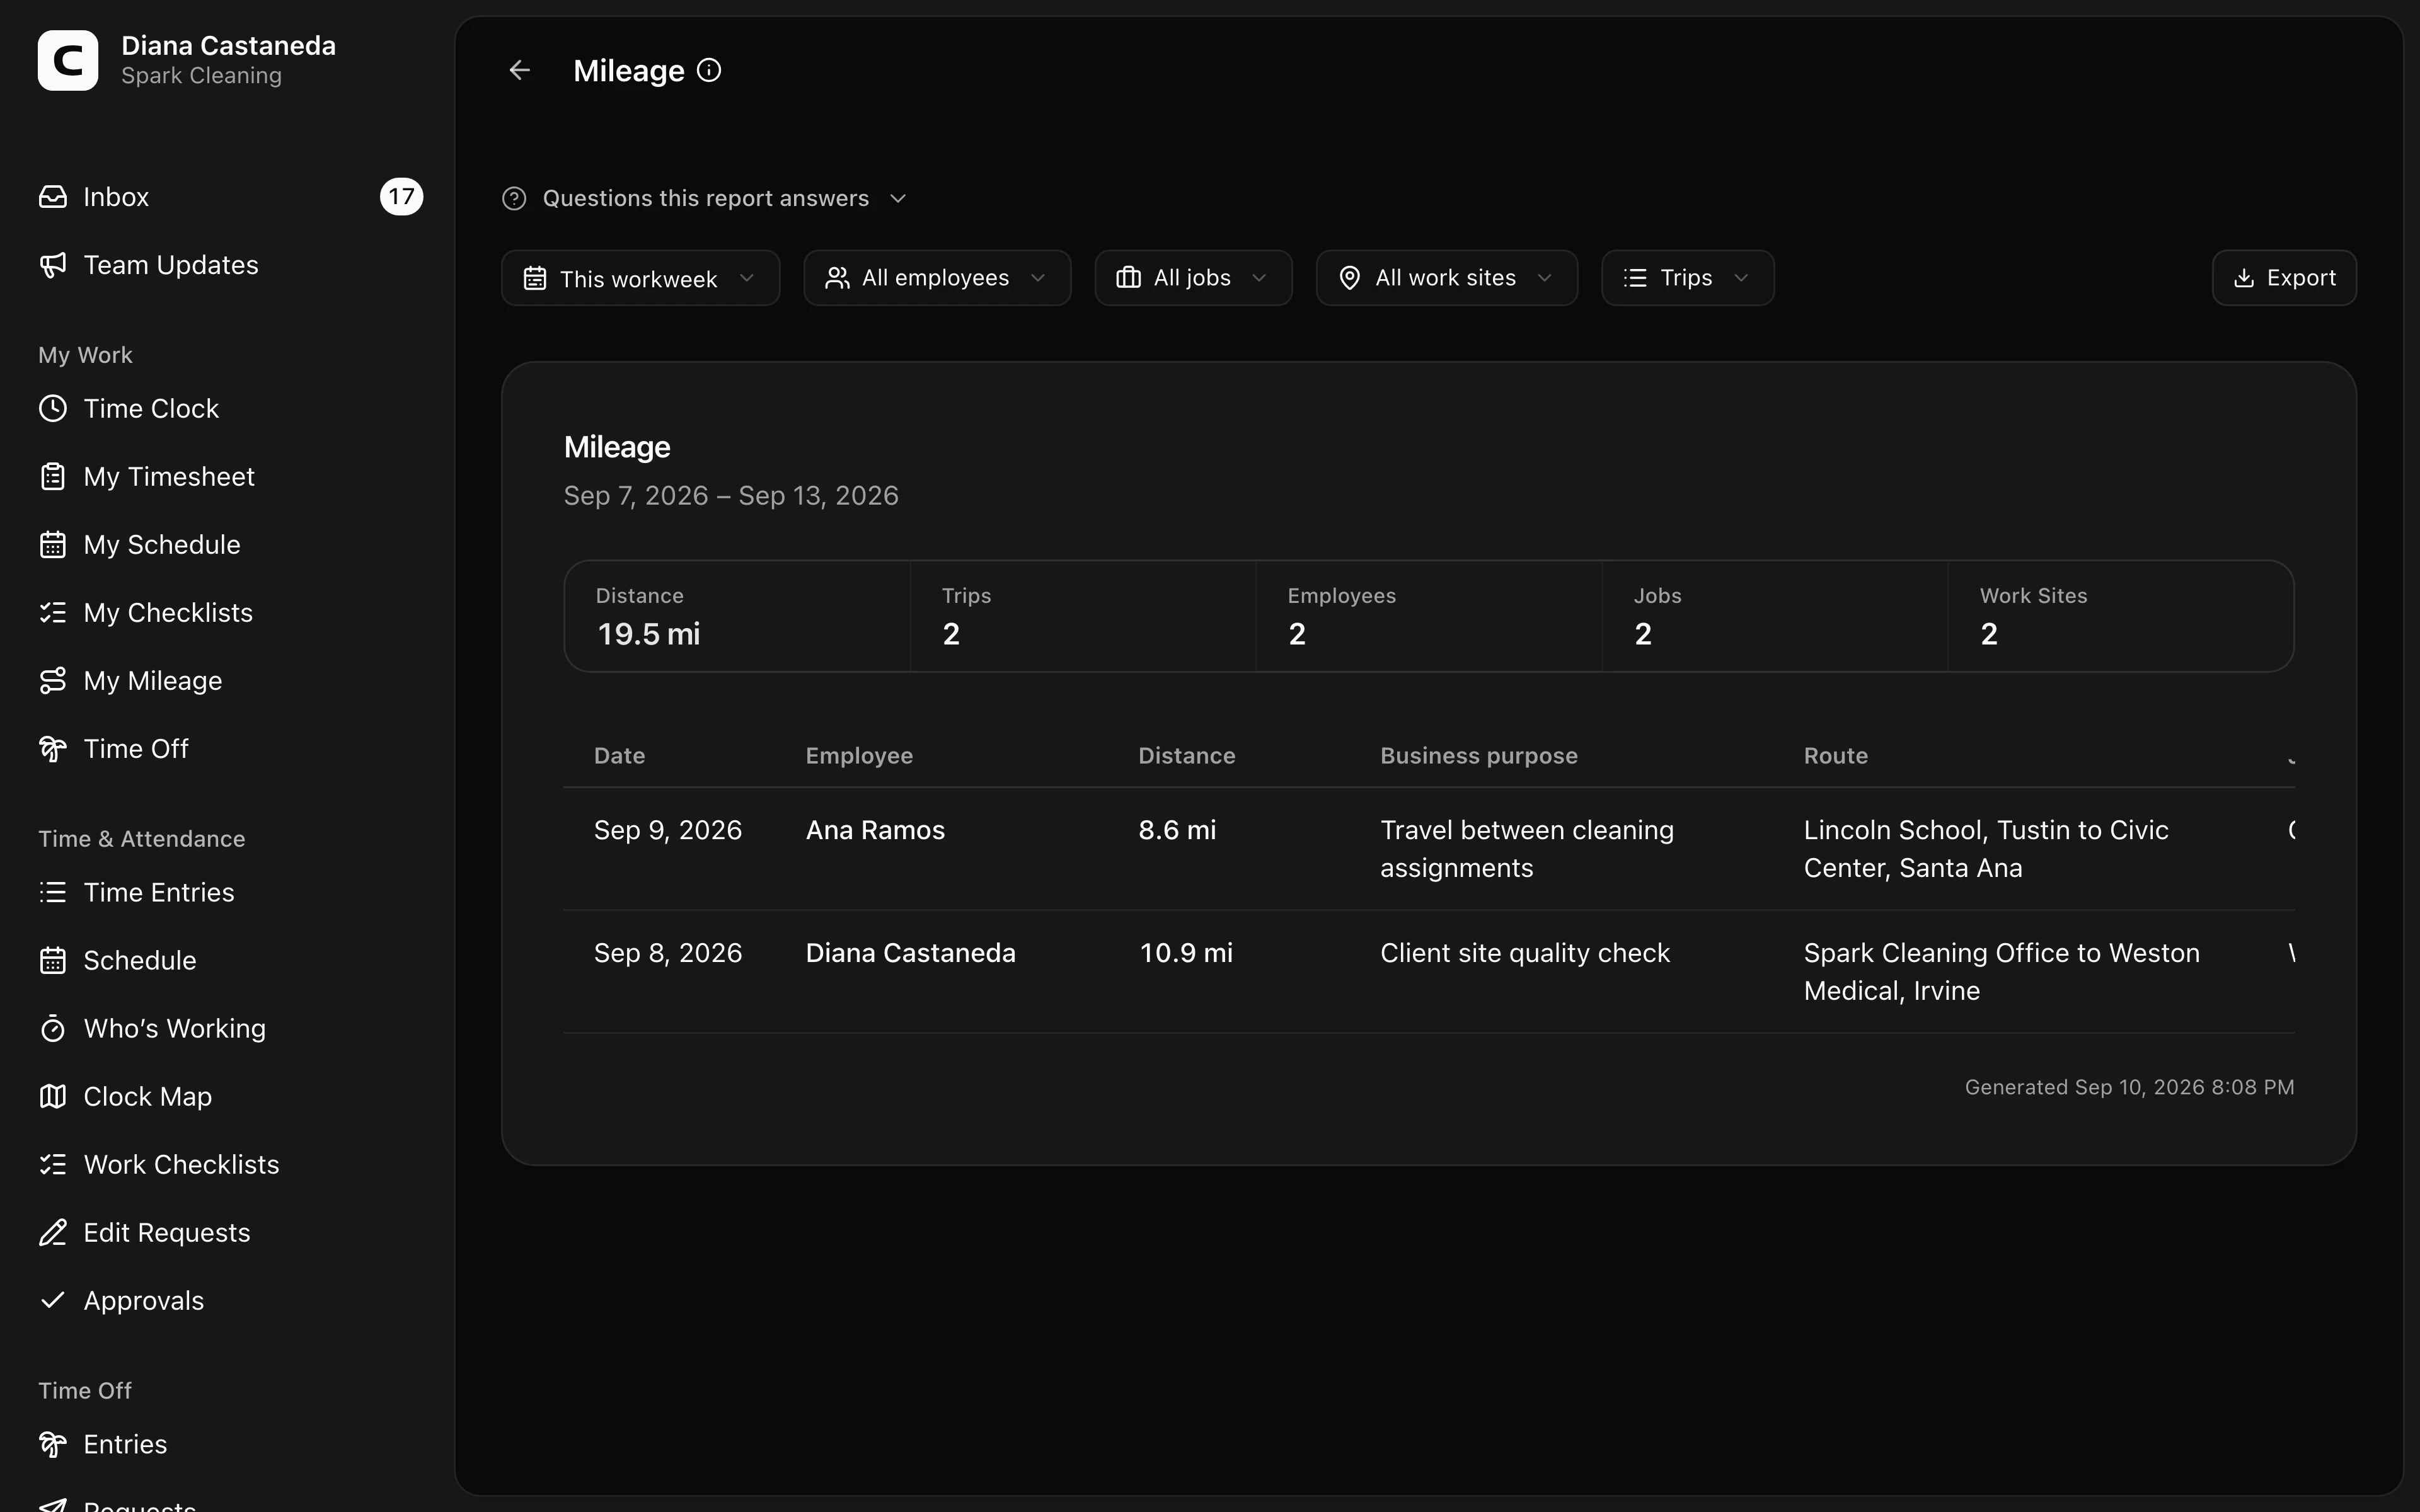
Task: Click the My Schedule calendar icon
Action: click(53, 545)
